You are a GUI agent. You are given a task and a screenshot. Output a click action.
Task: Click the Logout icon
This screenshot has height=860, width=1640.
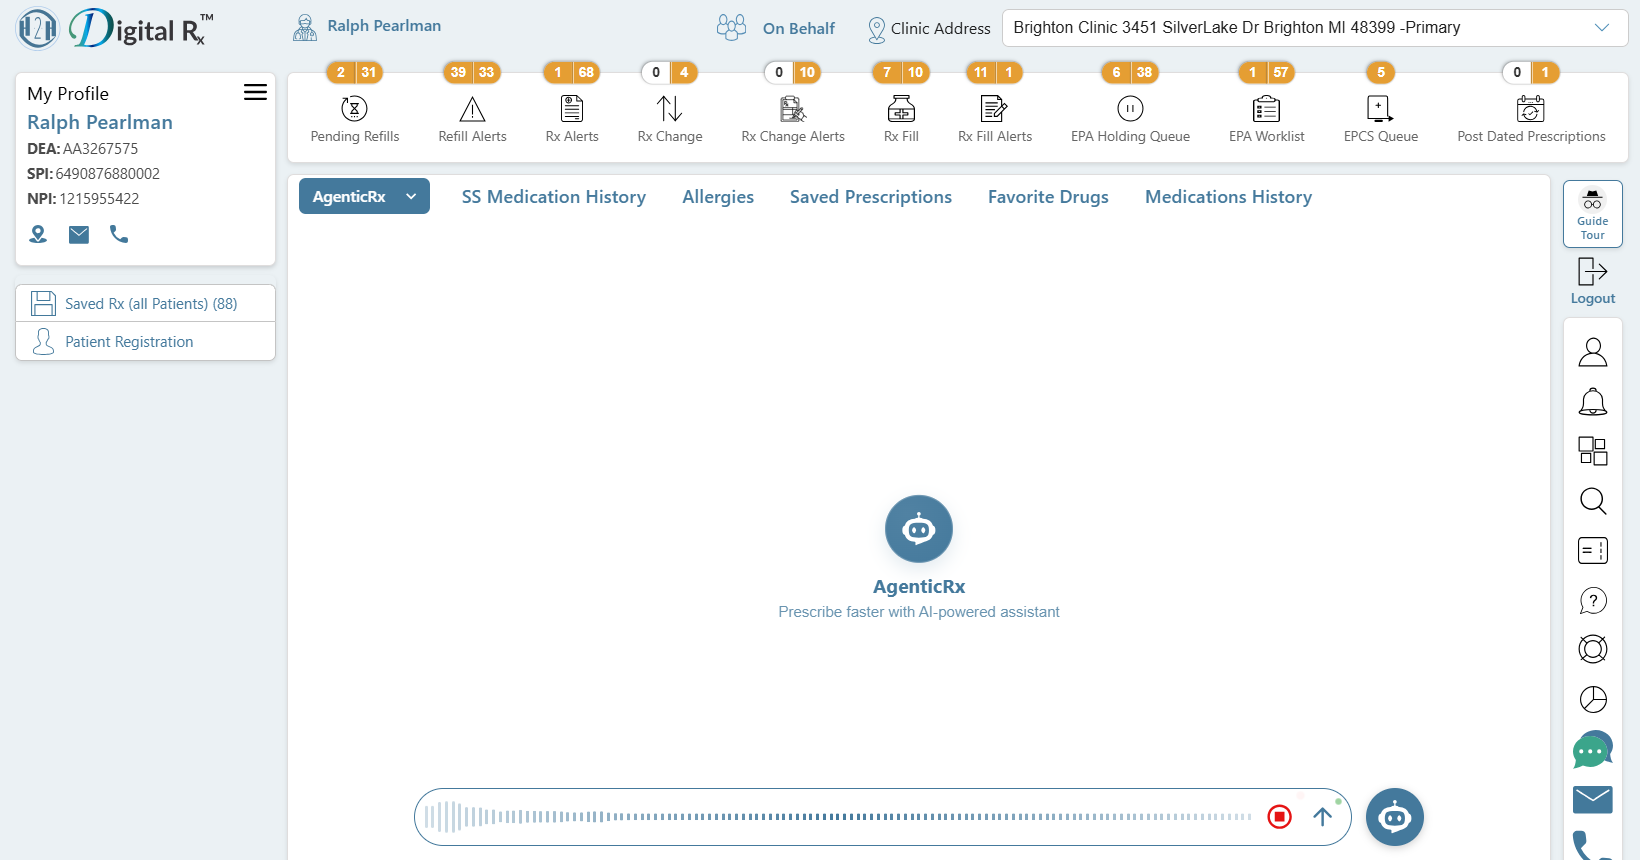coord(1593,272)
